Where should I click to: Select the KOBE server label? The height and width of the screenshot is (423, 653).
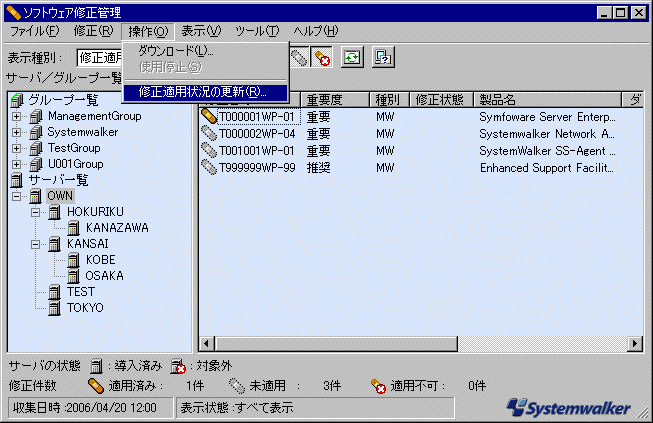100,260
